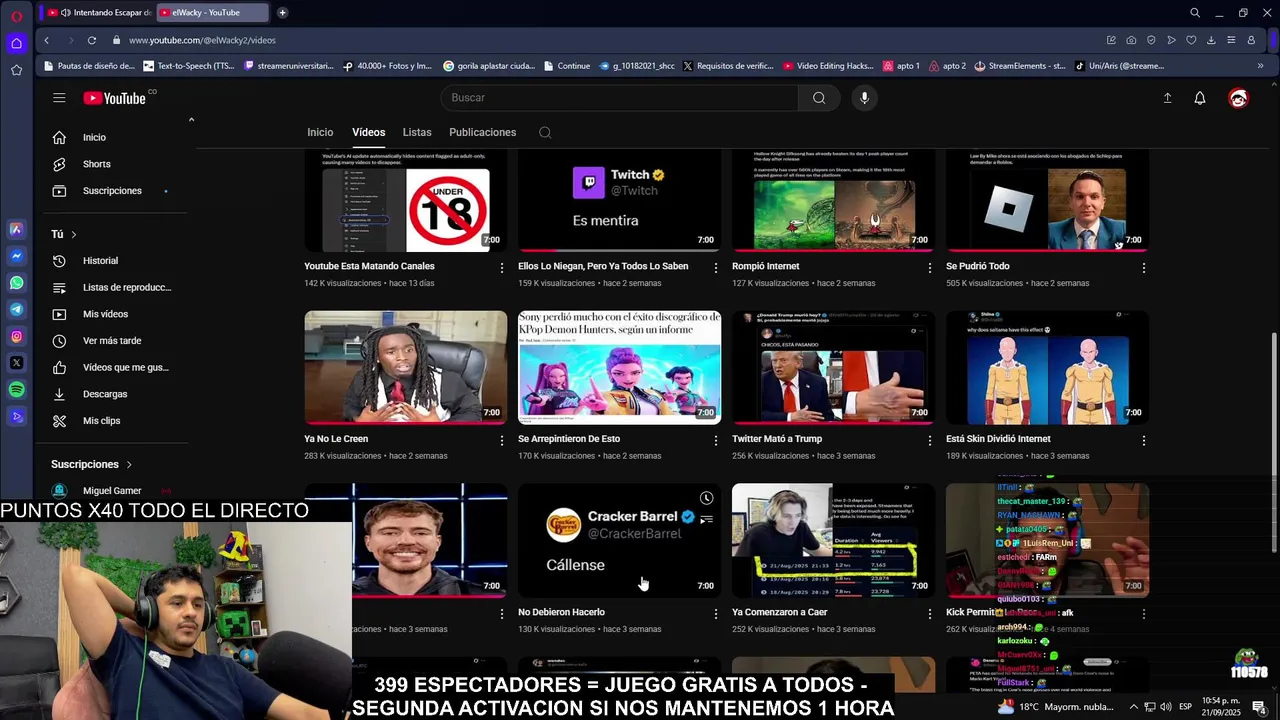The width and height of the screenshot is (1280, 720).
Task: Open Se Arrepintieron De Esto title
Action: tap(569, 439)
